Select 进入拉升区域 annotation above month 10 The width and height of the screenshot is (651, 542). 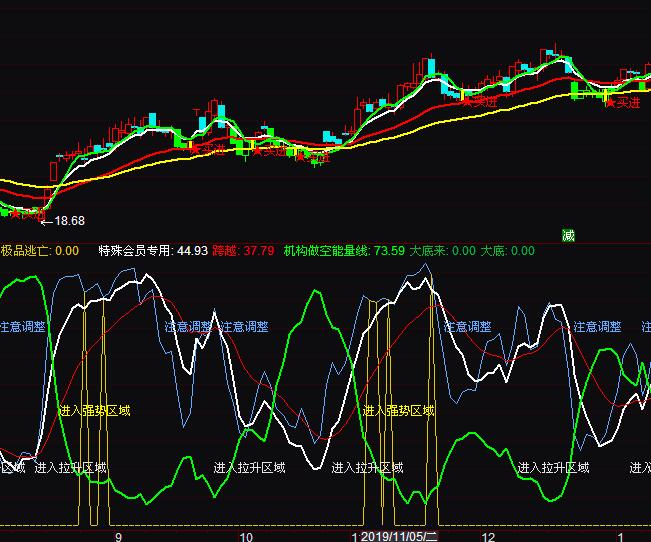249,467
